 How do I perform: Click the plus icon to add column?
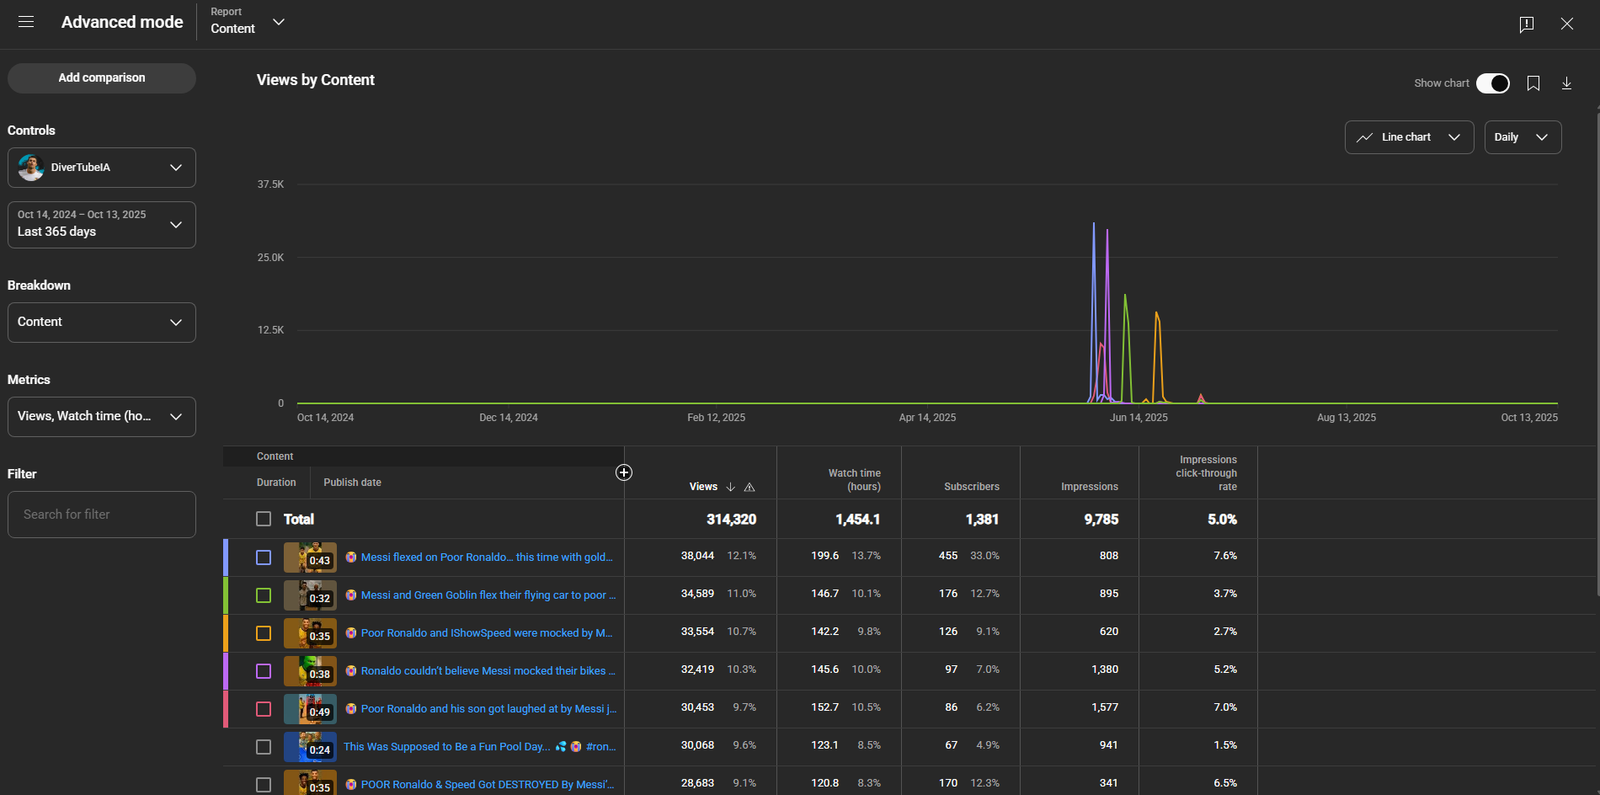(624, 473)
